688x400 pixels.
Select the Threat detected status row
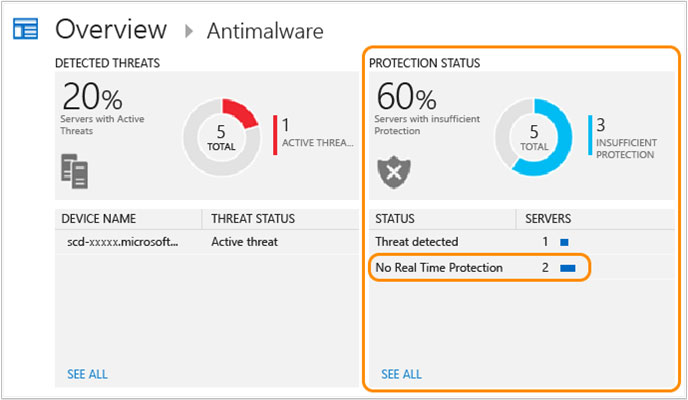pyautogui.click(x=521, y=242)
